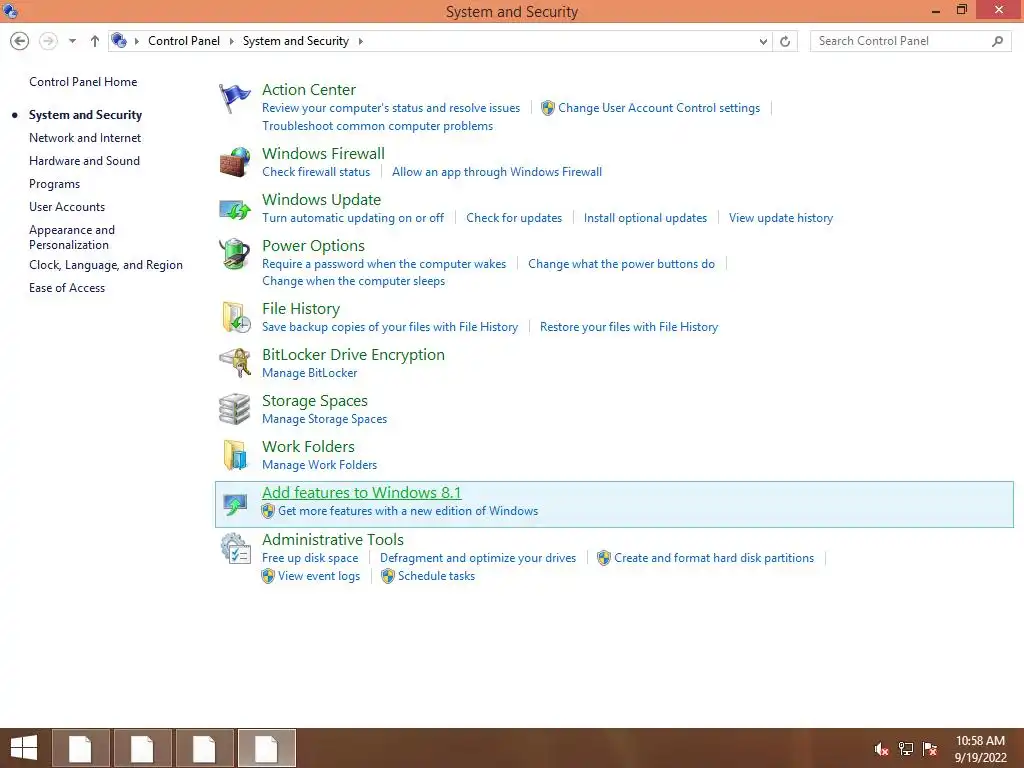Expand the chevron after Control Panel breadcrumb
Image resolution: width=1024 pixels, height=768 pixels.
pyautogui.click(x=231, y=41)
